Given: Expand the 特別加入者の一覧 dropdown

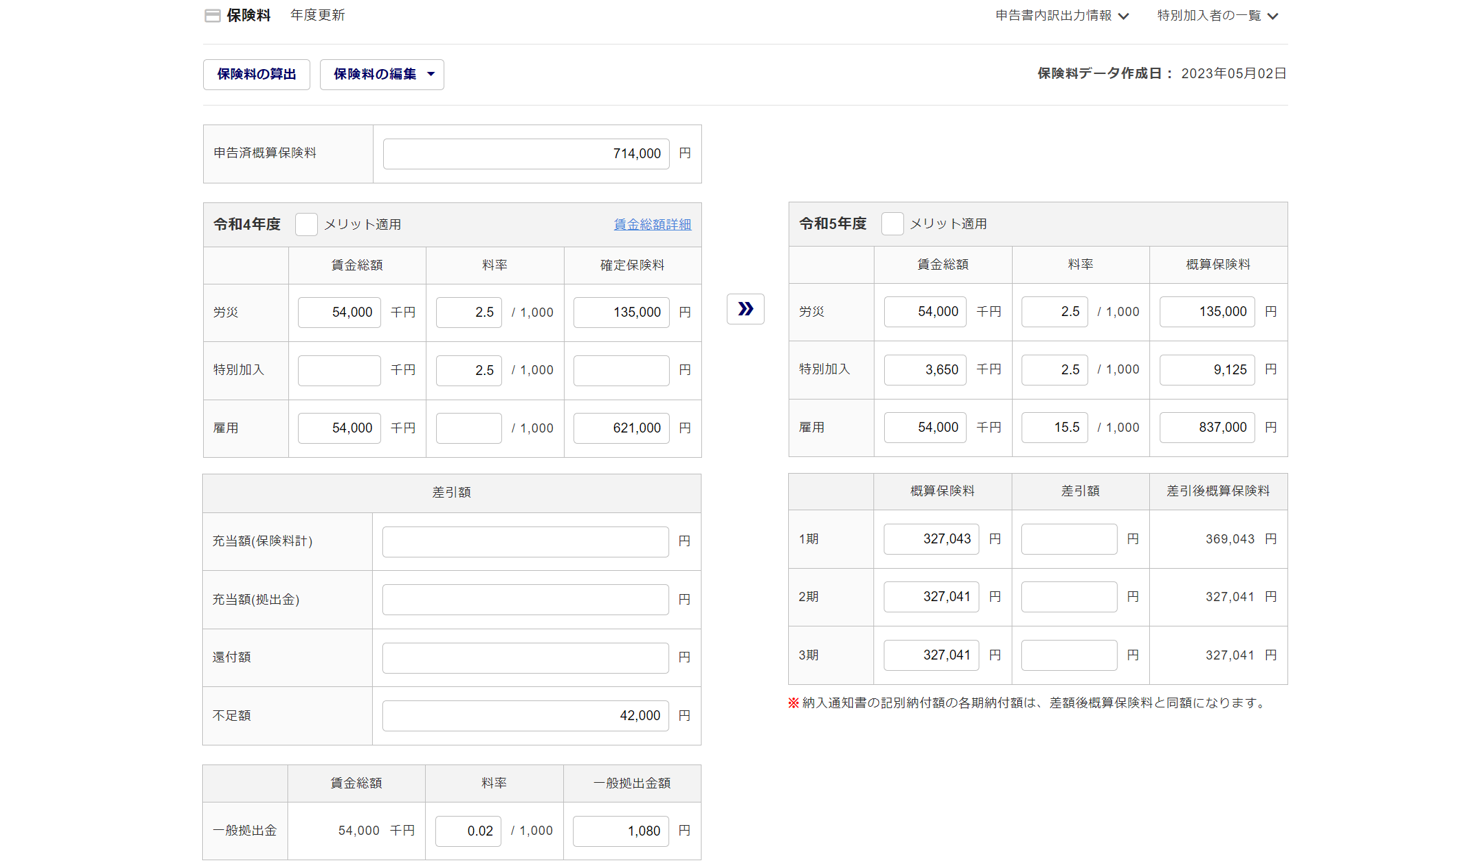Looking at the screenshot, I should click(1217, 16).
